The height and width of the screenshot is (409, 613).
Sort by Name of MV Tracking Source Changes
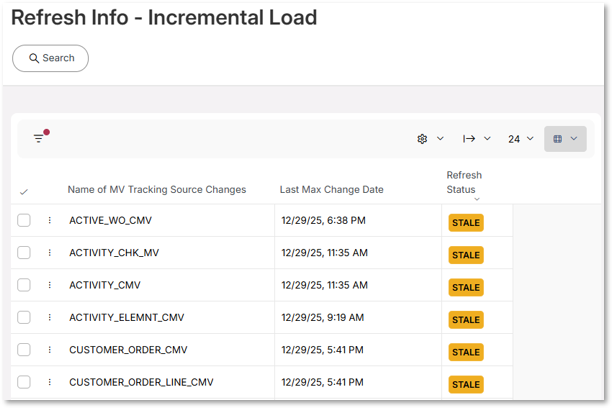click(157, 190)
